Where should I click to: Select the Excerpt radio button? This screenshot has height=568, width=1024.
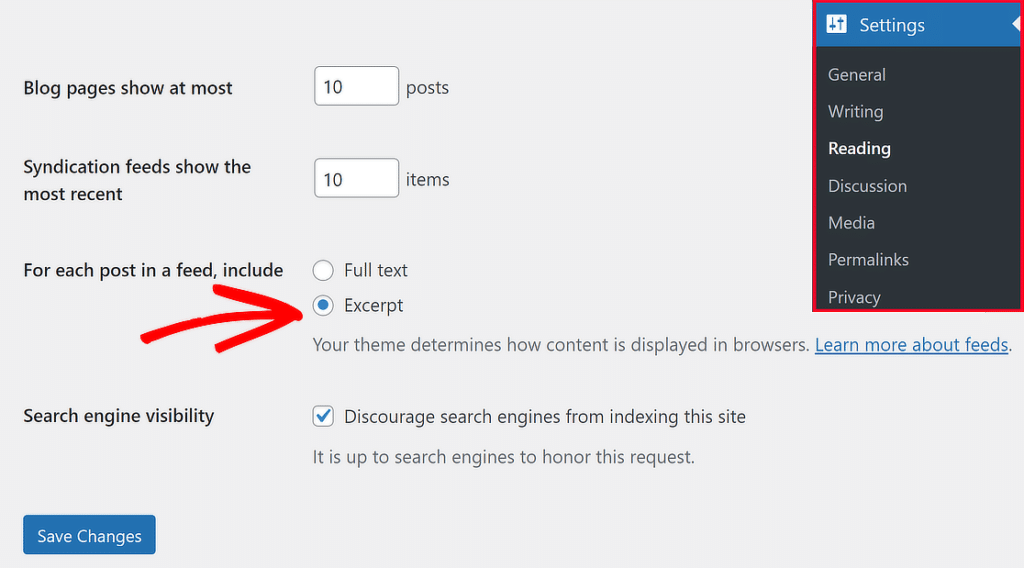pyautogui.click(x=323, y=305)
